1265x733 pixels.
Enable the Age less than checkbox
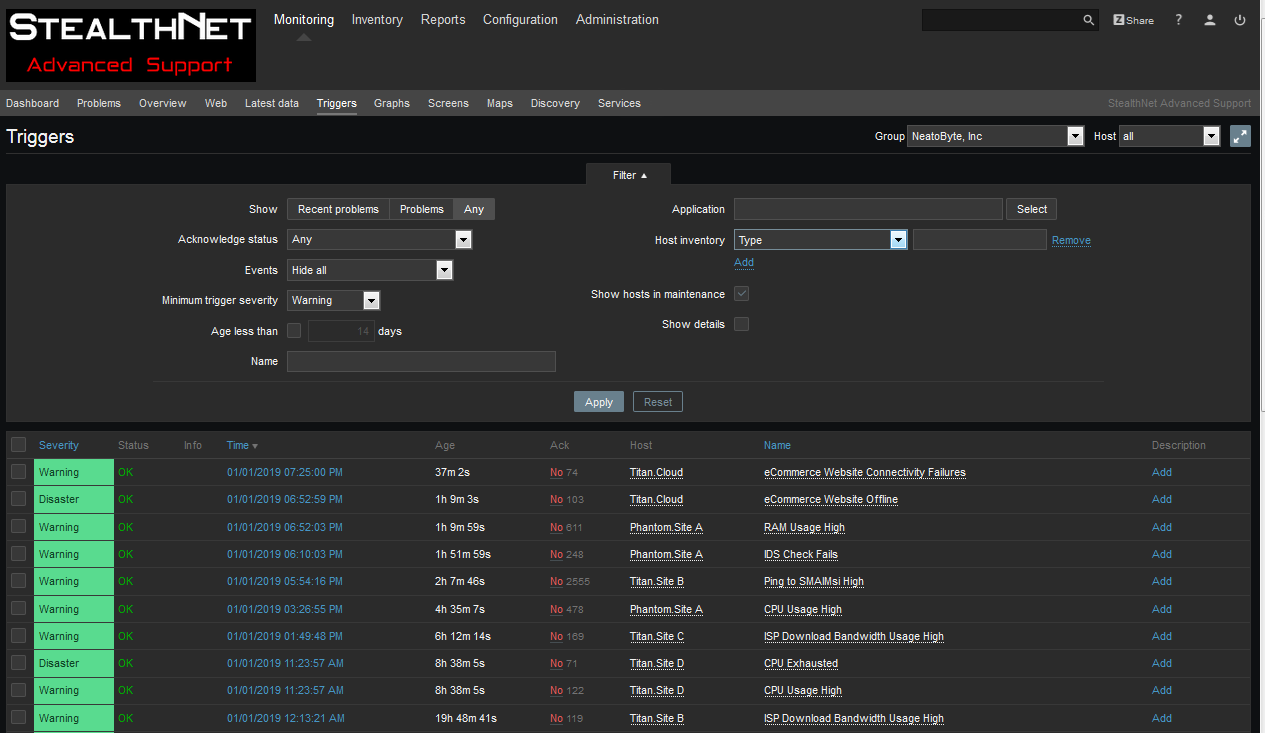294,331
